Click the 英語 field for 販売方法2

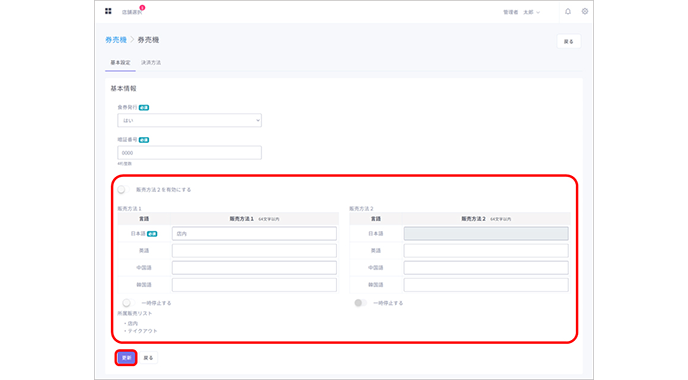[x=486, y=251]
